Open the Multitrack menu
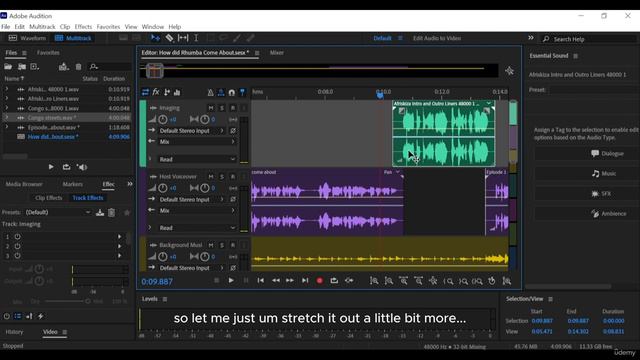This screenshot has width=640, height=360. [x=42, y=27]
